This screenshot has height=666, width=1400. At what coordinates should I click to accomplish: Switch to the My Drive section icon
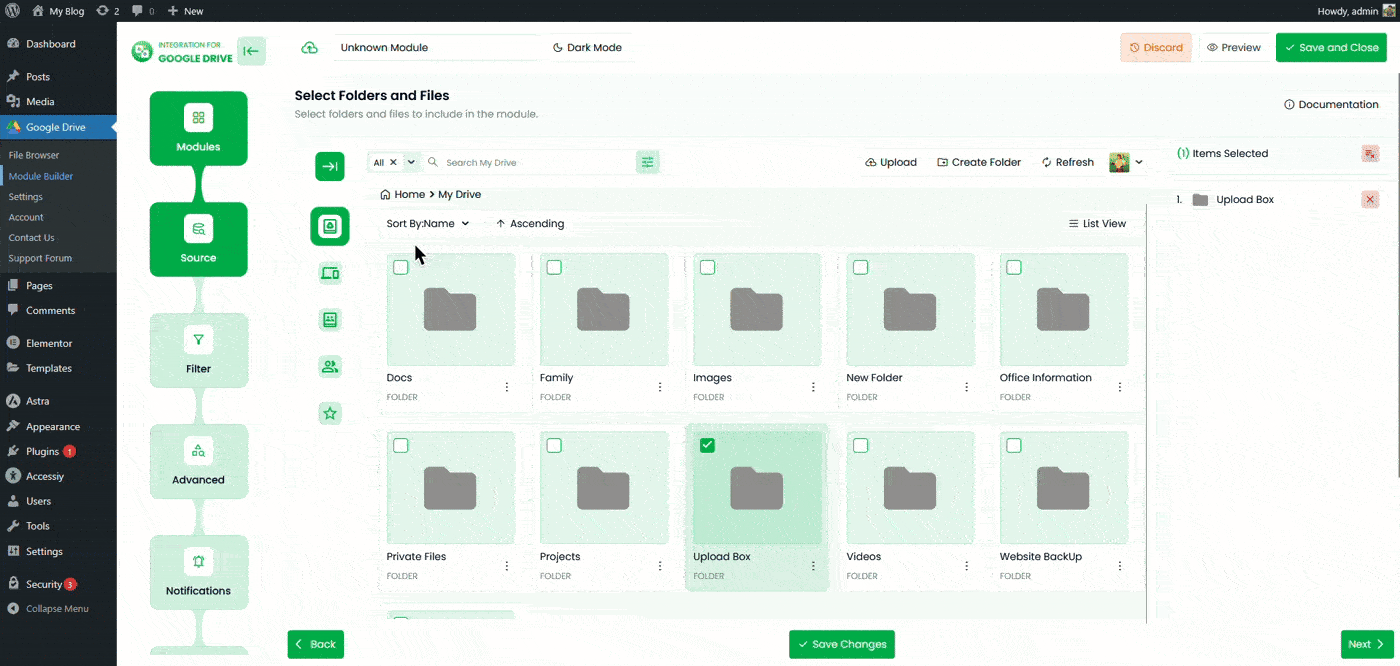click(x=330, y=226)
